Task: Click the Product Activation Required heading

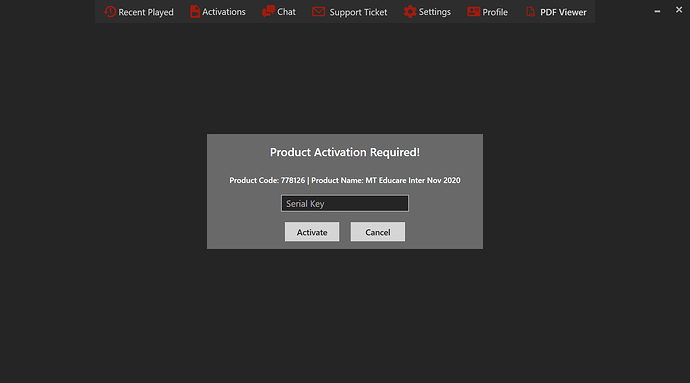Action: [345, 152]
